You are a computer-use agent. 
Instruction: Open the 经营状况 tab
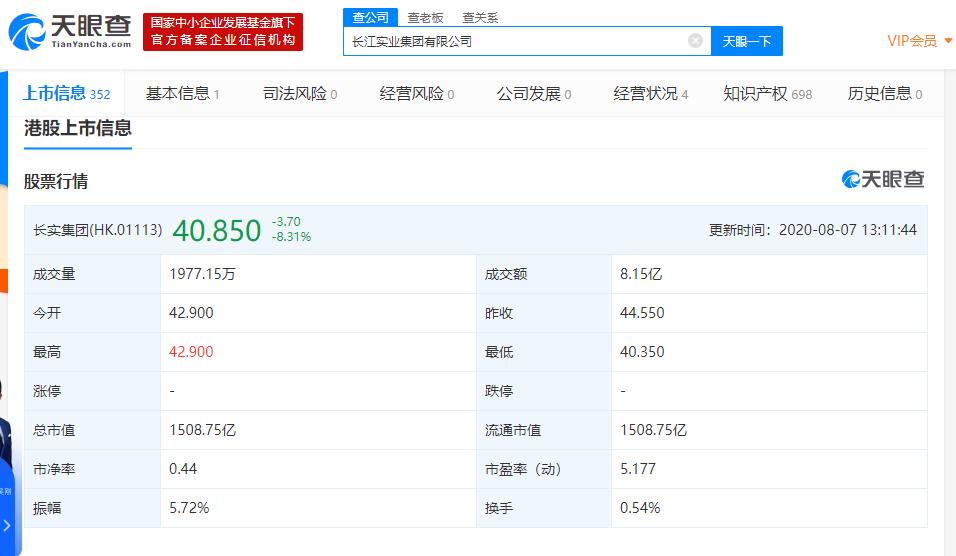click(651, 93)
